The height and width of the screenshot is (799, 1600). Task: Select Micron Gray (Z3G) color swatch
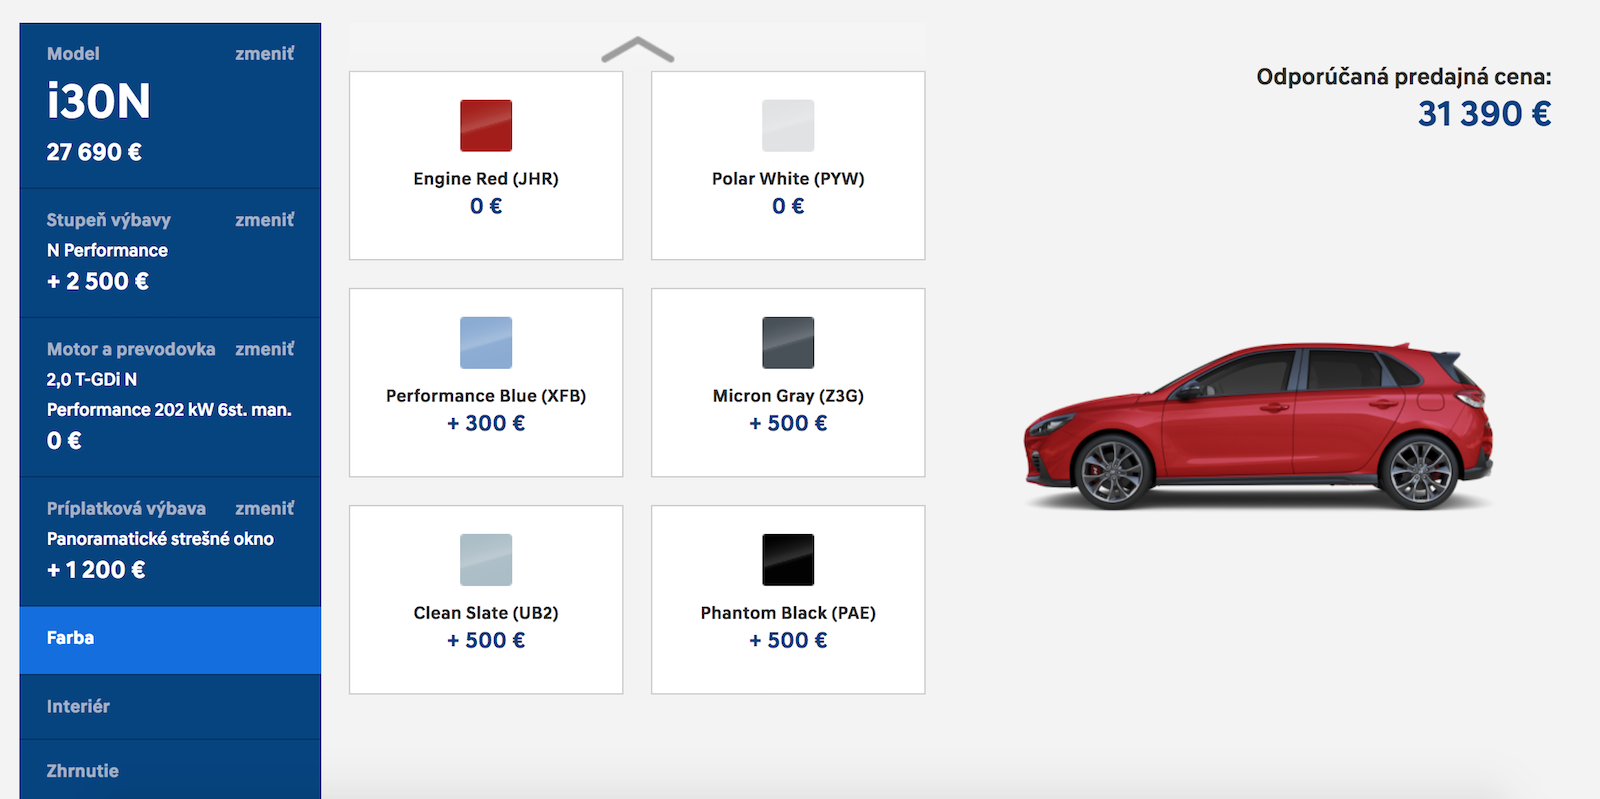[x=788, y=343]
